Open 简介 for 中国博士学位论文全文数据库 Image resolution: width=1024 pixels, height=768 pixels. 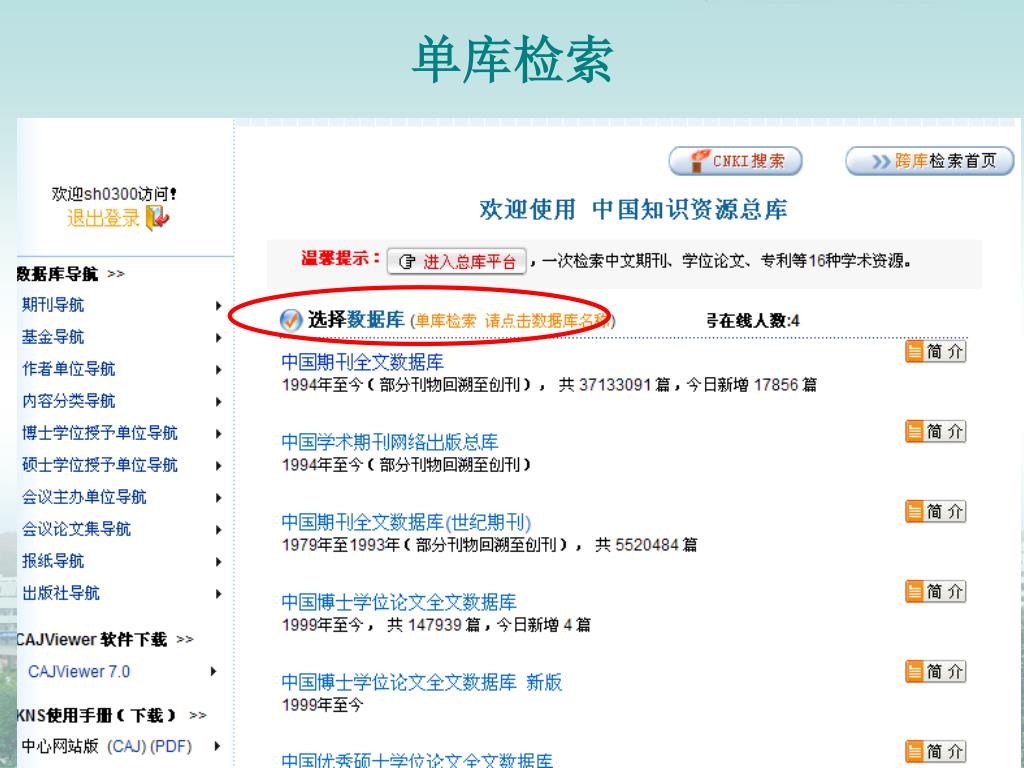click(935, 592)
